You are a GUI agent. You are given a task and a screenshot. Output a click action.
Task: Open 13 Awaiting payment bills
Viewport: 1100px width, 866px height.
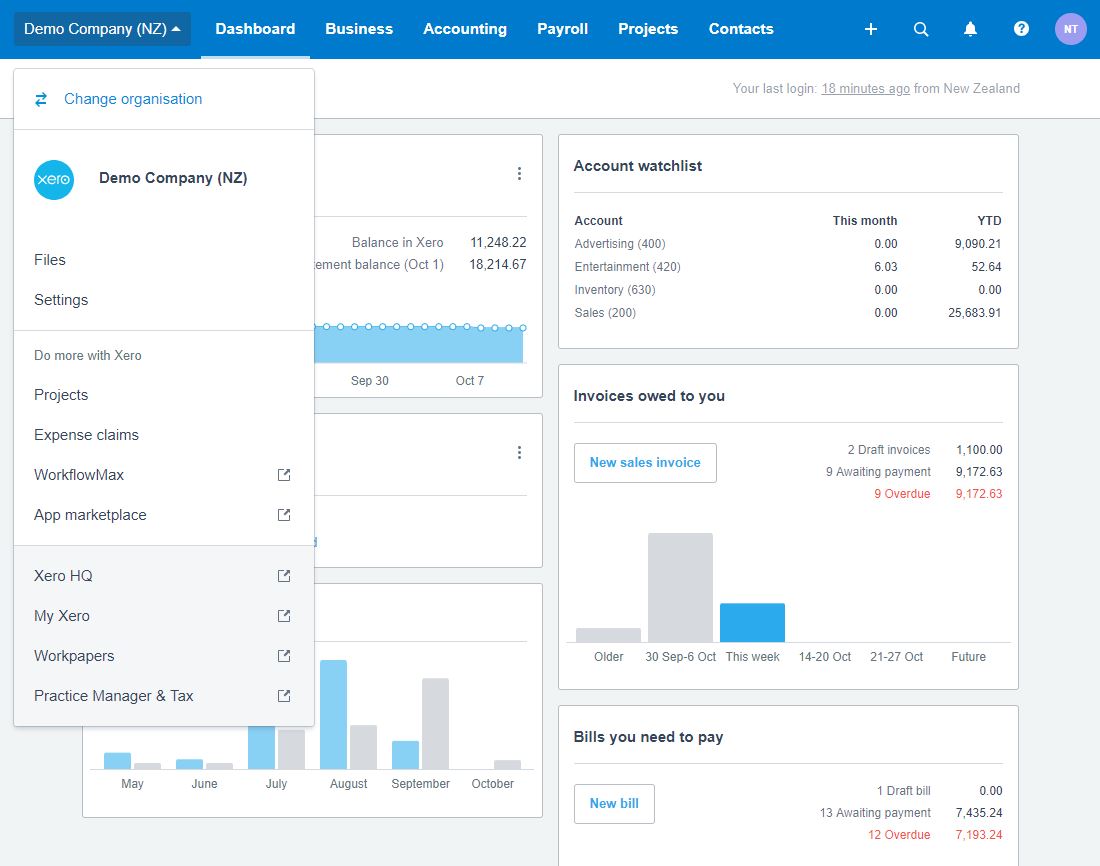pos(876,813)
